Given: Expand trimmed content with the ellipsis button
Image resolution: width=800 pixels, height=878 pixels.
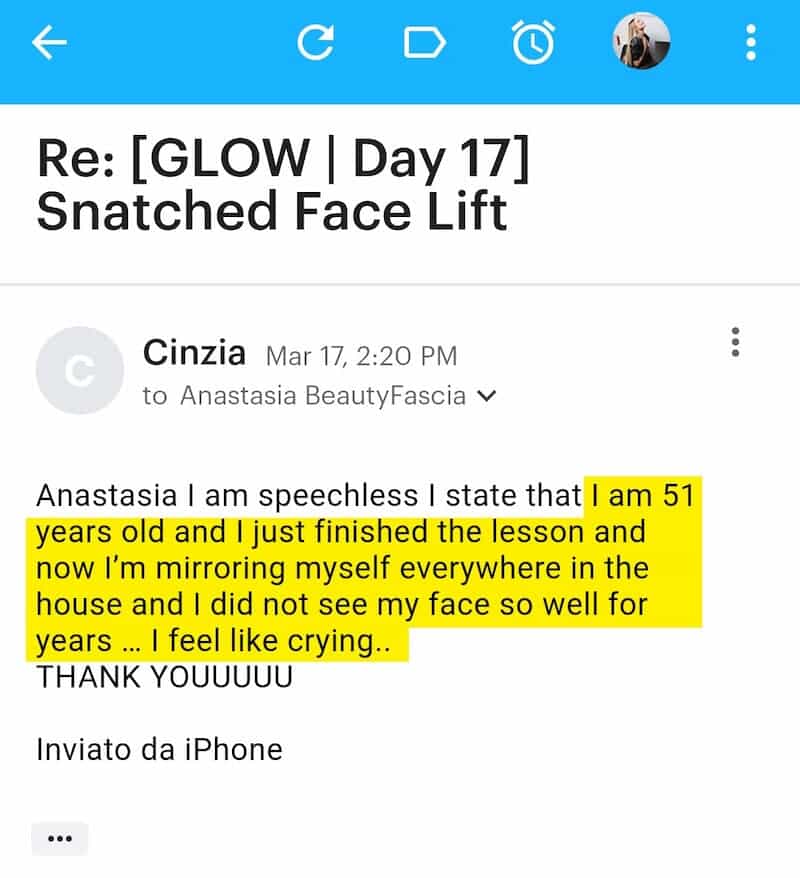Looking at the screenshot, I should tap(60, 839).
